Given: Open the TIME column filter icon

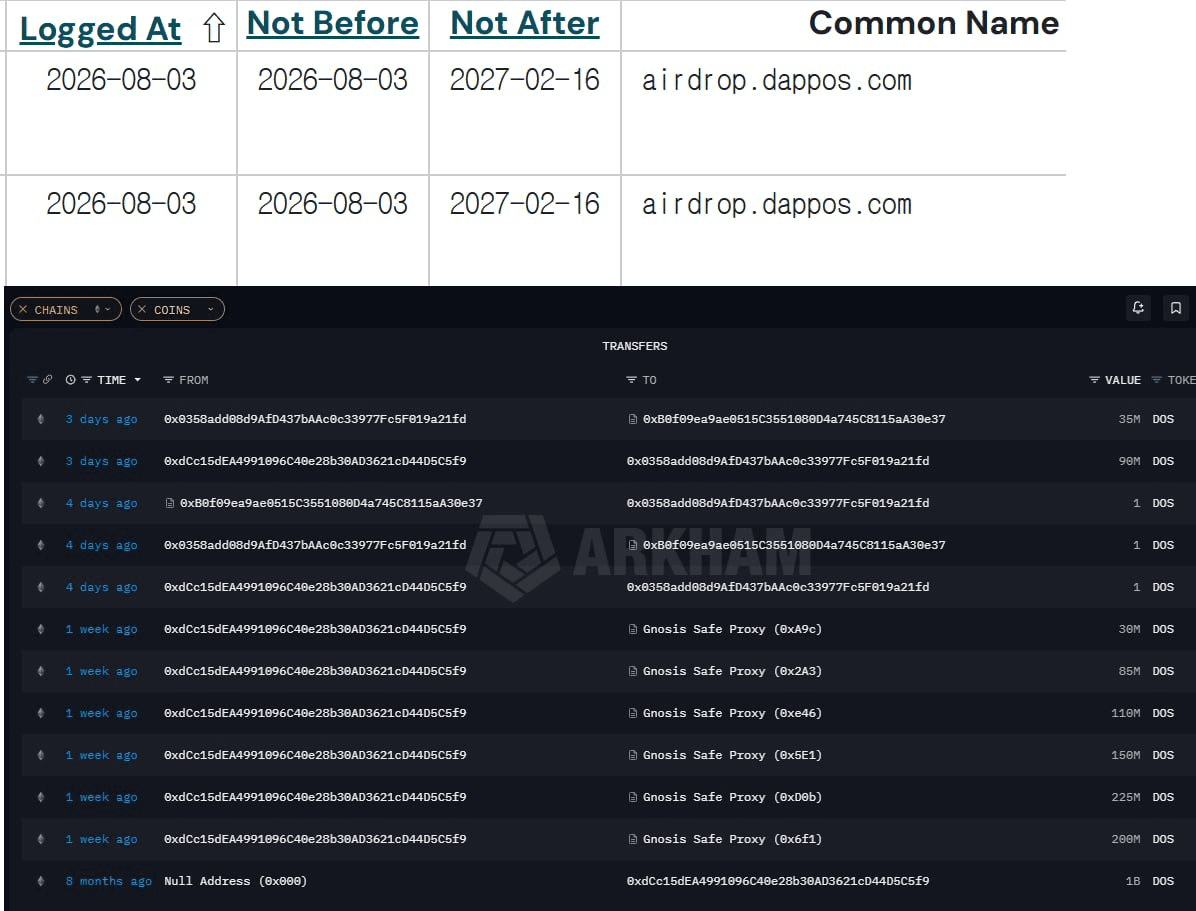Looking at the screenshot, I should [86, 379].
